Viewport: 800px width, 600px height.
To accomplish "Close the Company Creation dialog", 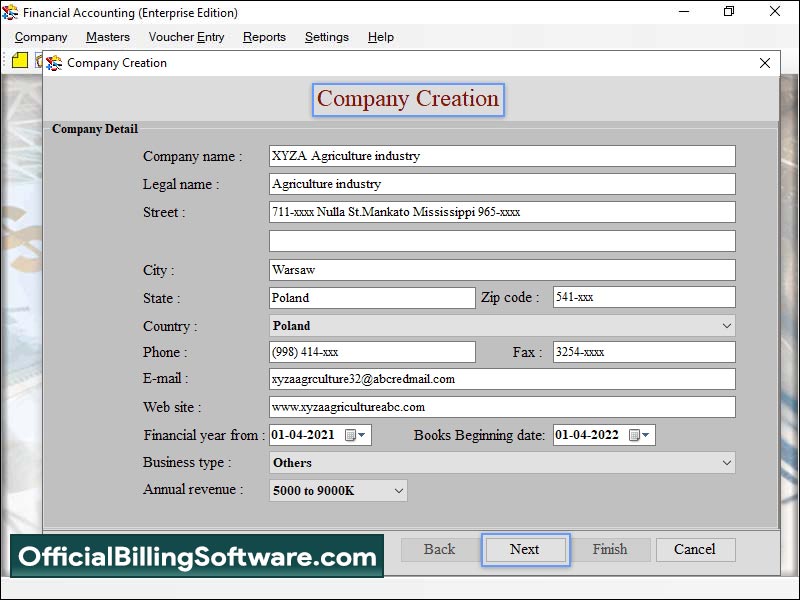I will (765, 63).
